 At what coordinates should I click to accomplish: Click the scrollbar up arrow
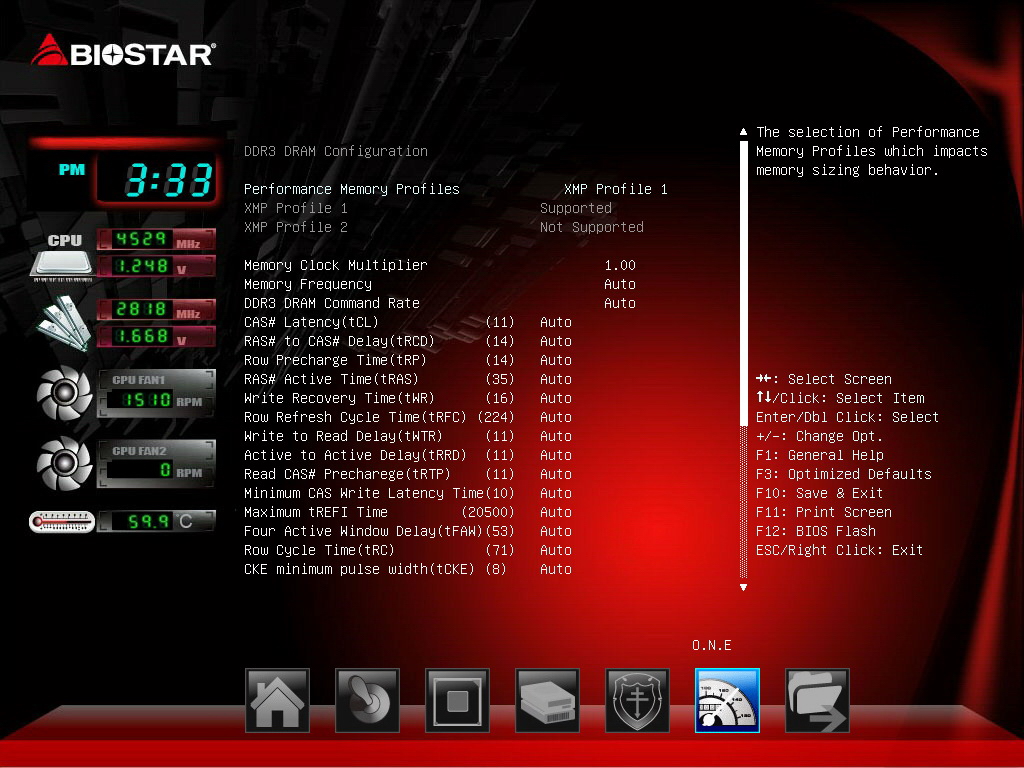(x=743, y=131)
